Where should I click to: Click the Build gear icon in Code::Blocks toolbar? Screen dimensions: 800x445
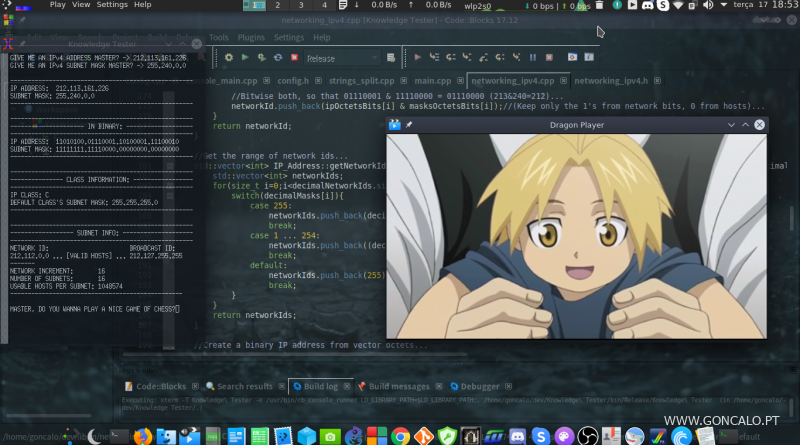[229, 58]
